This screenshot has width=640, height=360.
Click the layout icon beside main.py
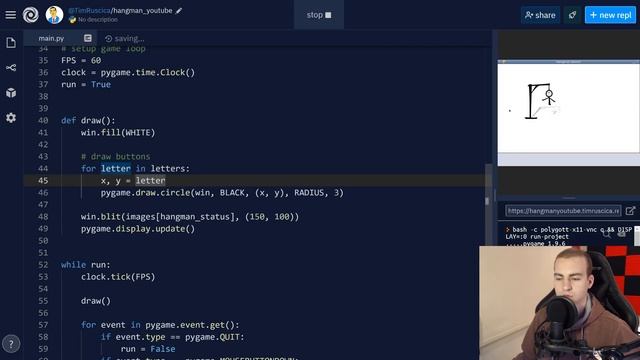tap(88, 38)
